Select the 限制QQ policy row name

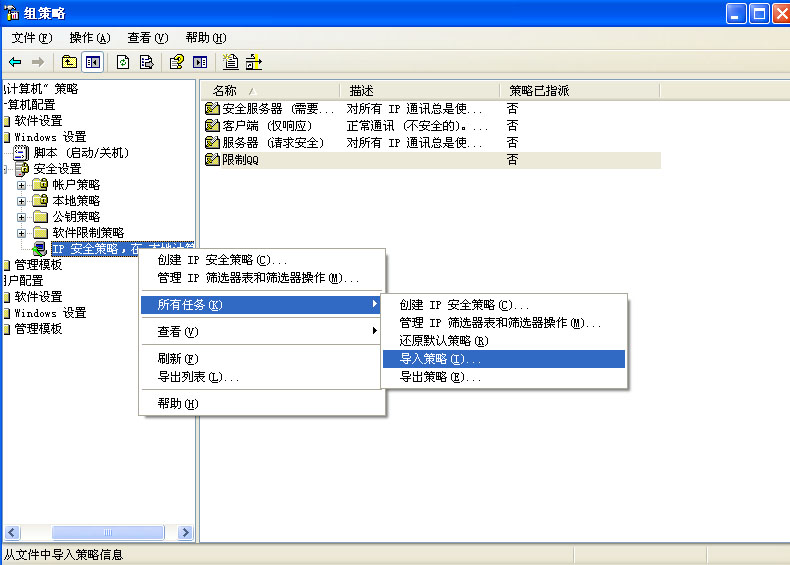[x=240, y=159]
